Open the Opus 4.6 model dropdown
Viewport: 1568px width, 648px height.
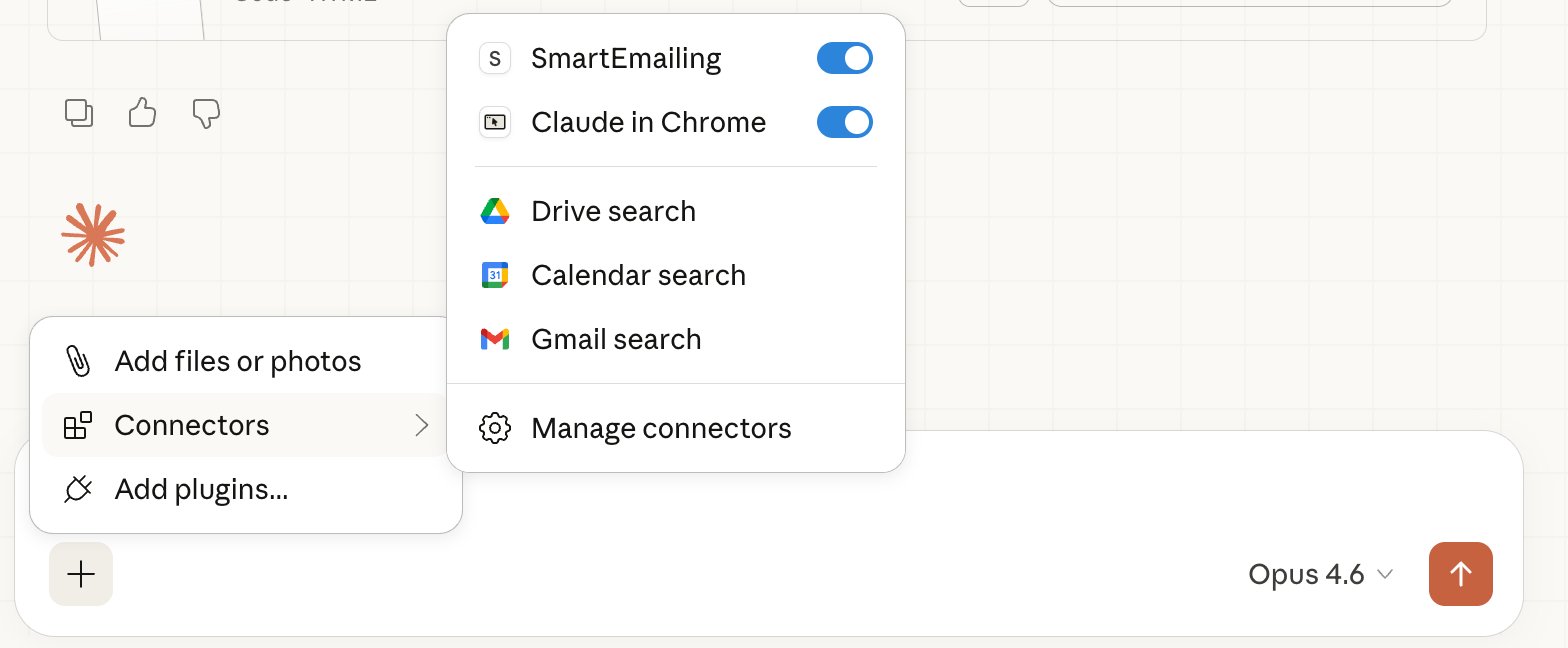tap(1320, 574)
